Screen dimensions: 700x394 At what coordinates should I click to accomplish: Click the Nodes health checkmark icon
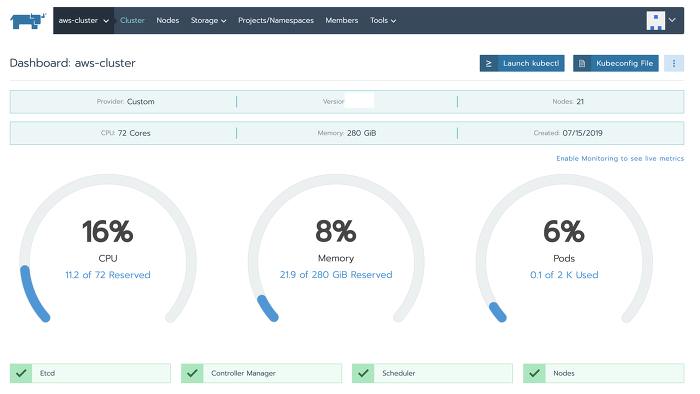coord(534,373)
